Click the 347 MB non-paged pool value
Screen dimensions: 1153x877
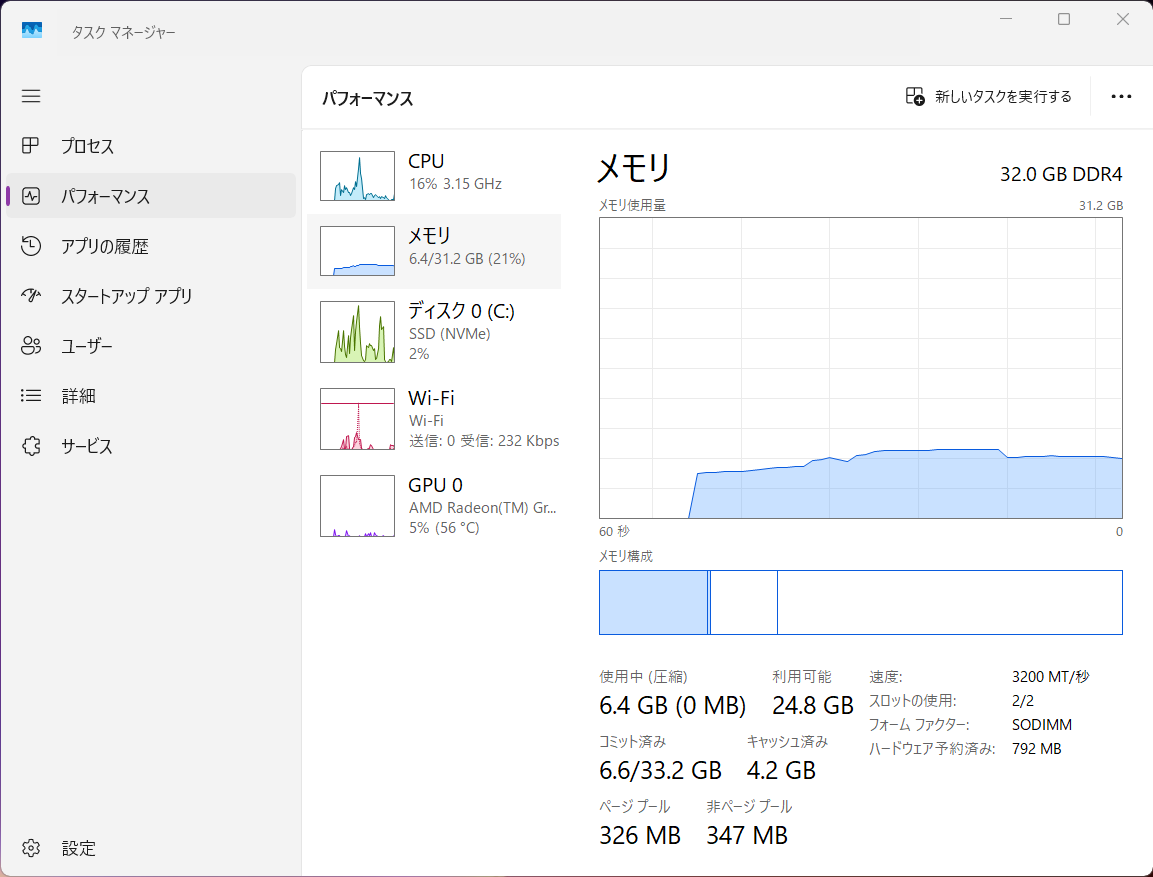[747, 835]
